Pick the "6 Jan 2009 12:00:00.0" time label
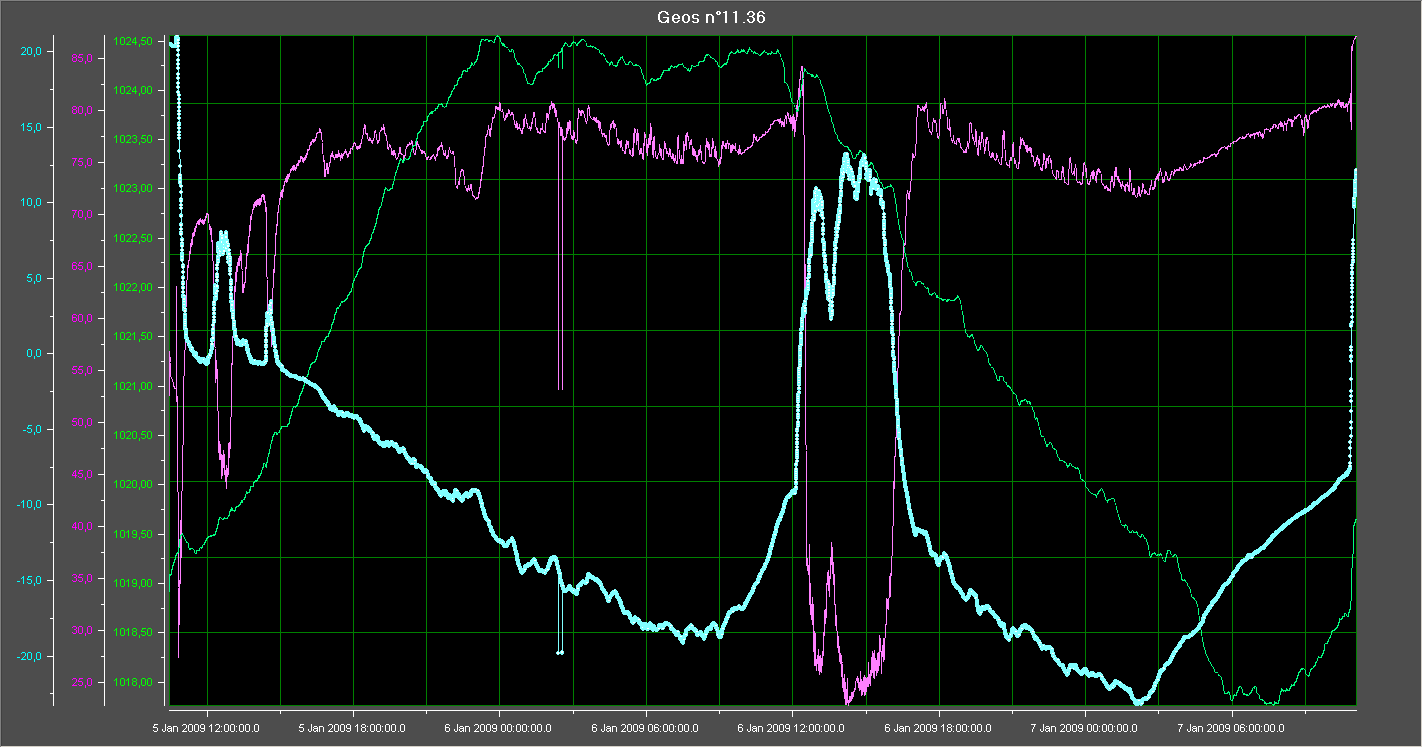This screenshot has height=748, width=1423. 792,729
